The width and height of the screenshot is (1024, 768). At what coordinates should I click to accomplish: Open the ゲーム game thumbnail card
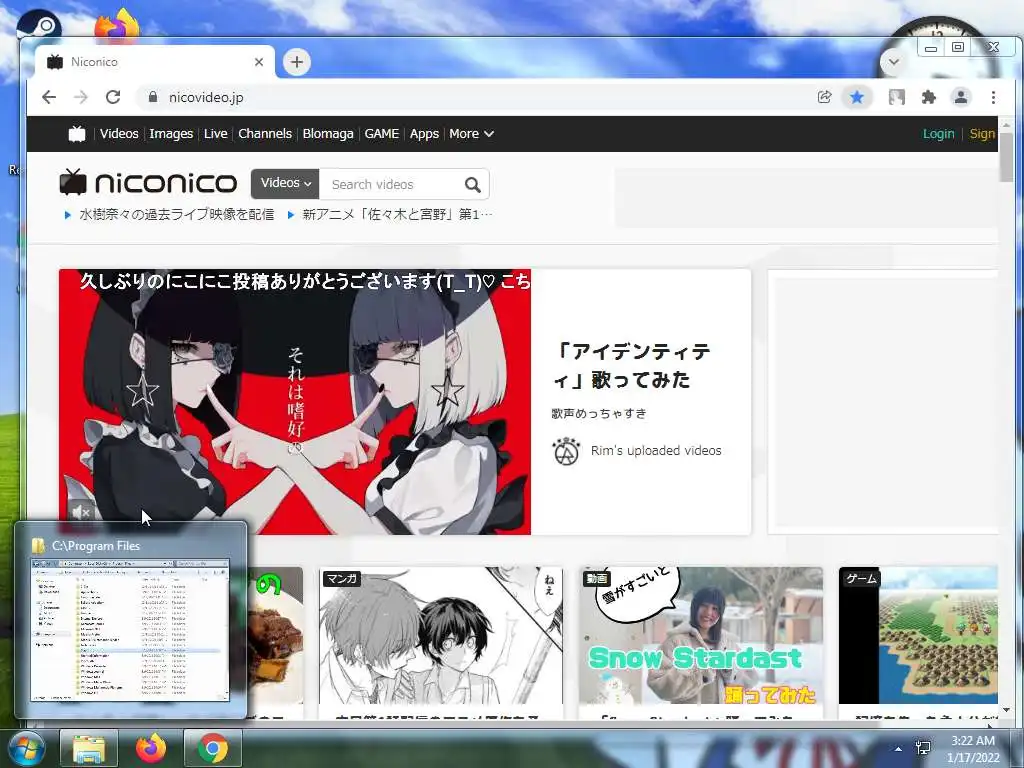(x=918, y=635)
